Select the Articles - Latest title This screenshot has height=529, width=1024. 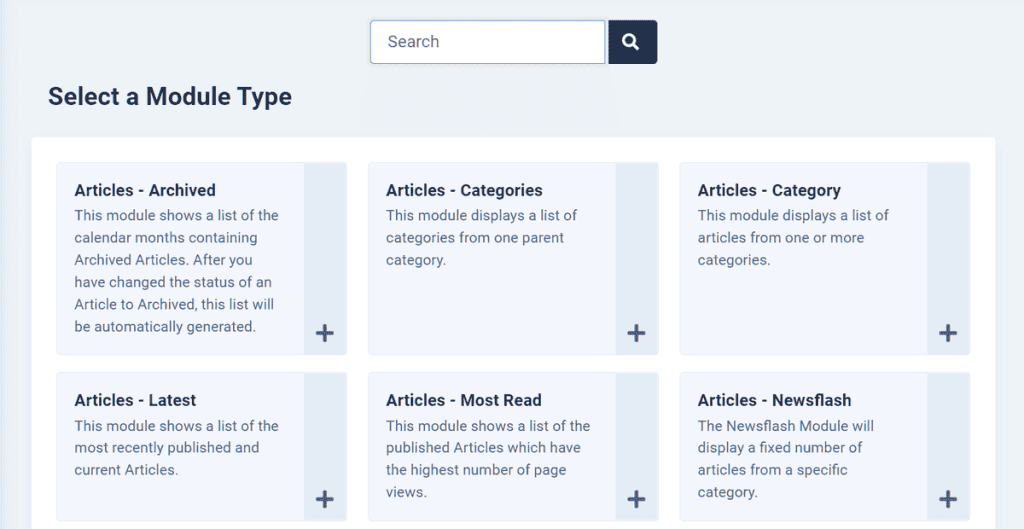[135, 400]
